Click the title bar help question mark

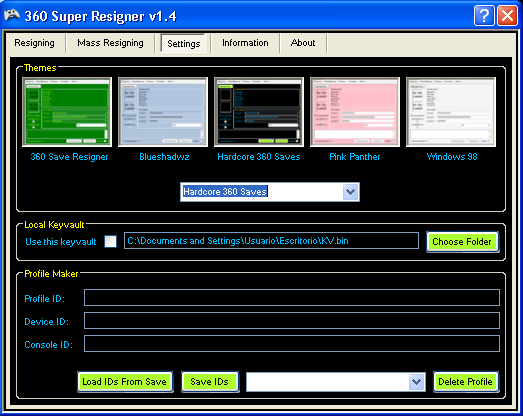(484, 15)
